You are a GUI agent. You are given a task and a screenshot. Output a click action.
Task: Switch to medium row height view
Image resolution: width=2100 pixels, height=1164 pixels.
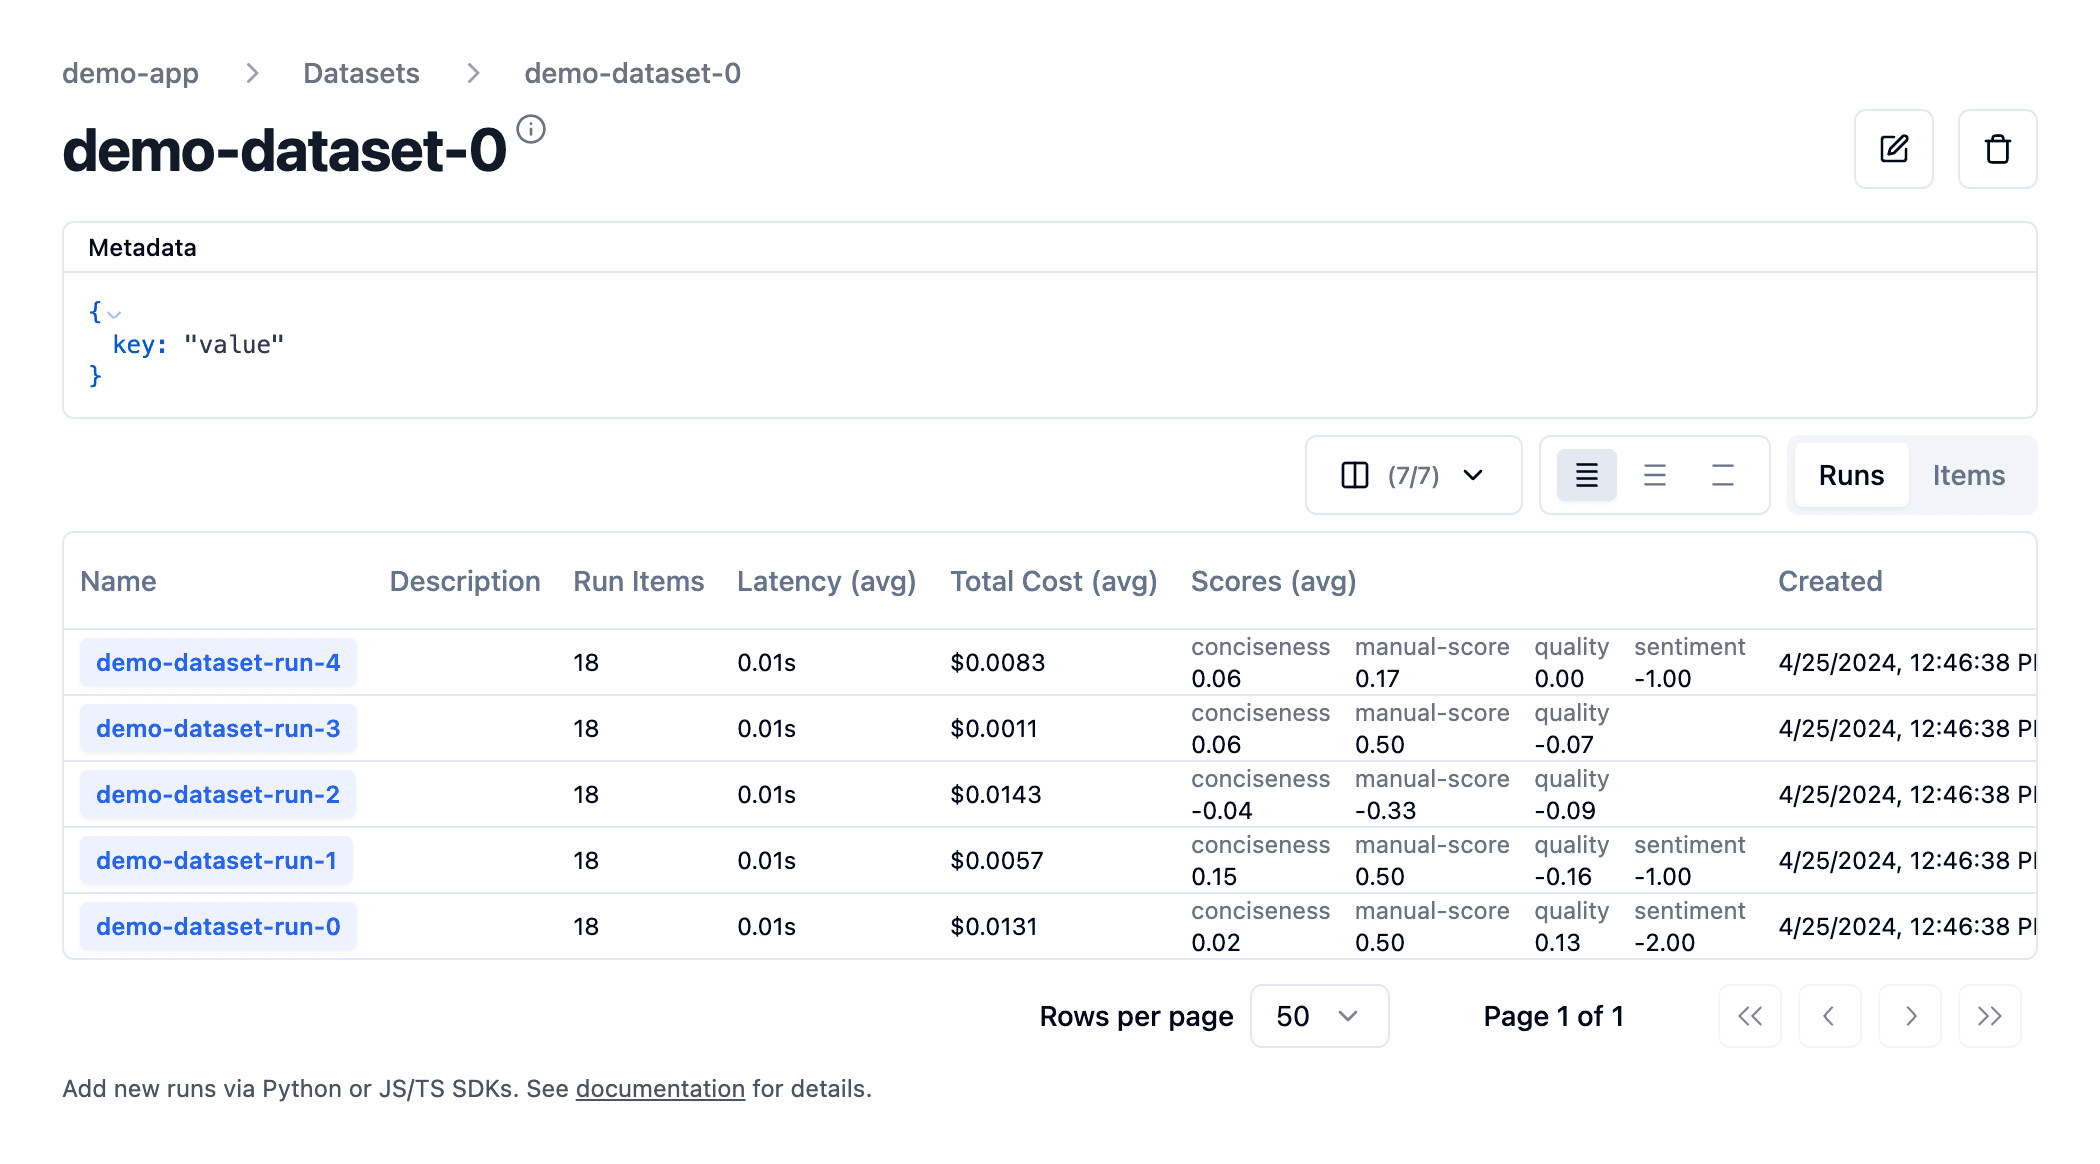[1654, 475]
